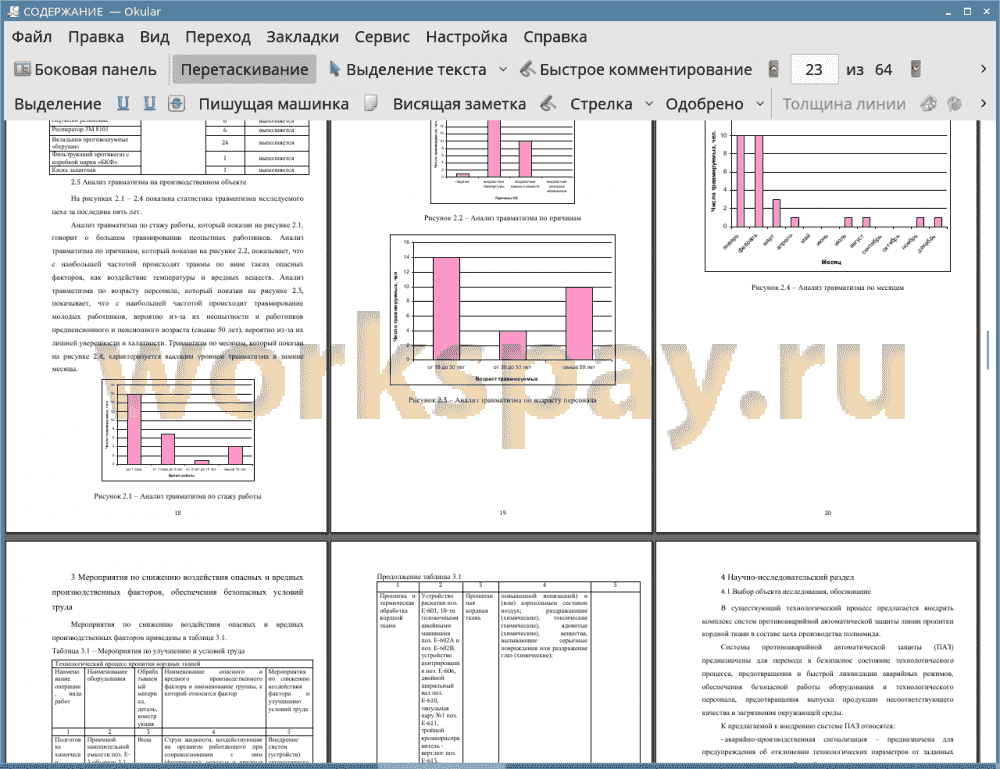Select the Одобрено stamp tool
Screen dimensions: 1000x769
click(x=704, y=104)
